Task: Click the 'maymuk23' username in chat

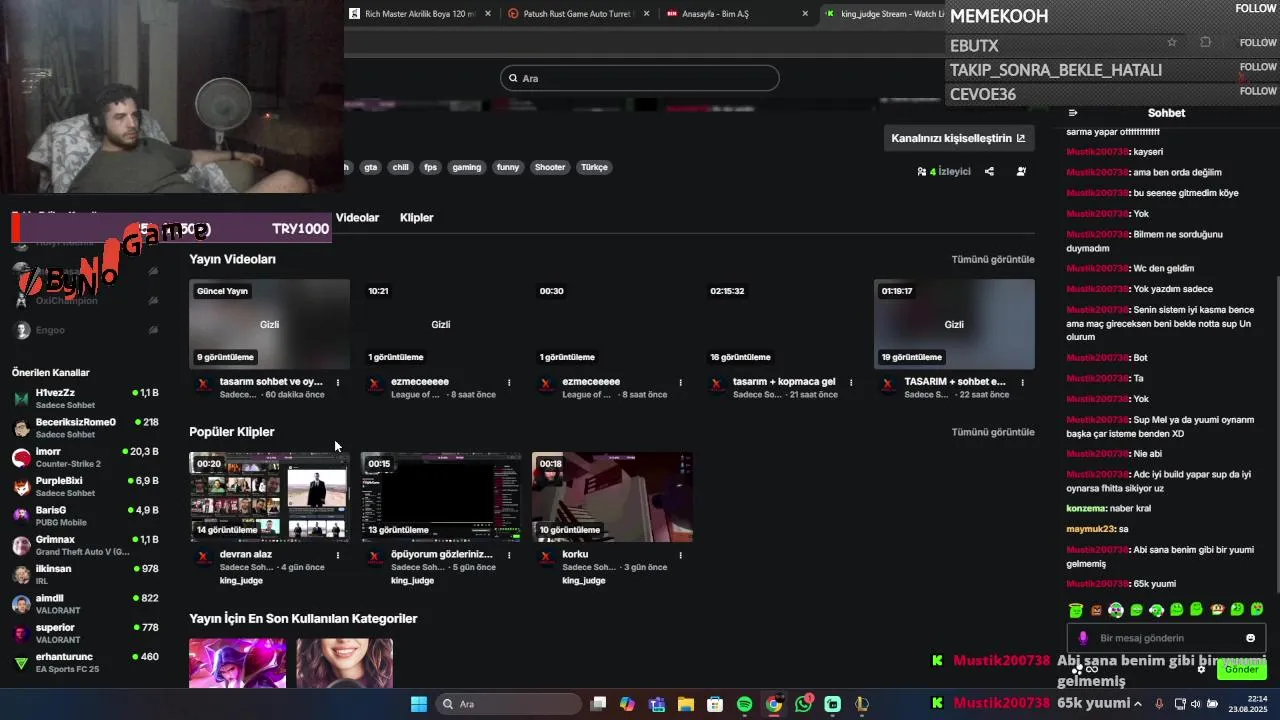Action: [x=1090, y=529]
